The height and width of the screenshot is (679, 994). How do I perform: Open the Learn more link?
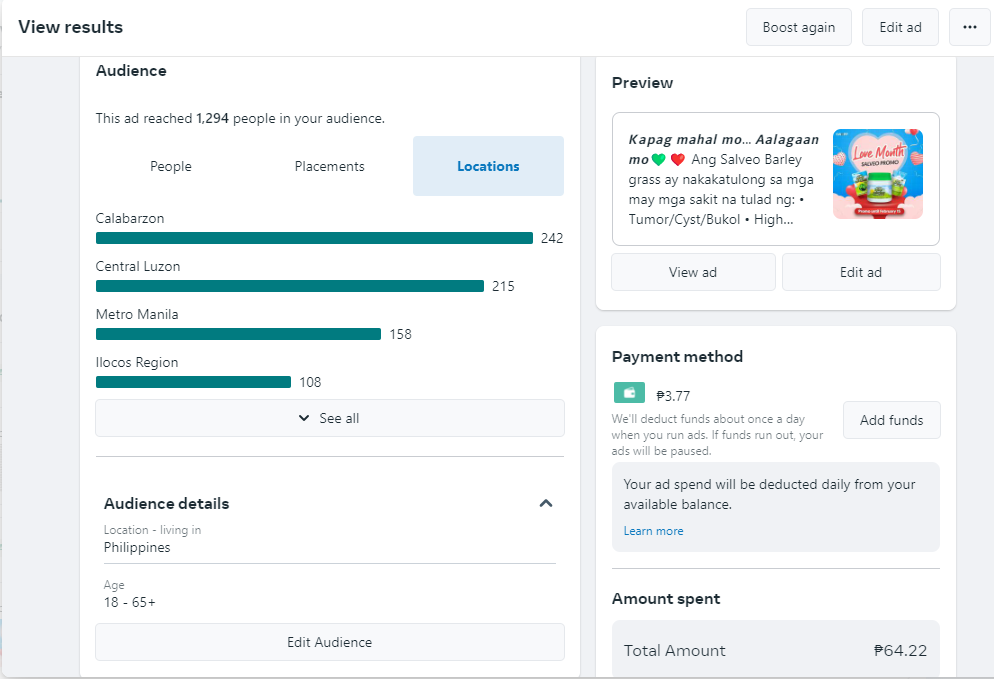[653, 531]
